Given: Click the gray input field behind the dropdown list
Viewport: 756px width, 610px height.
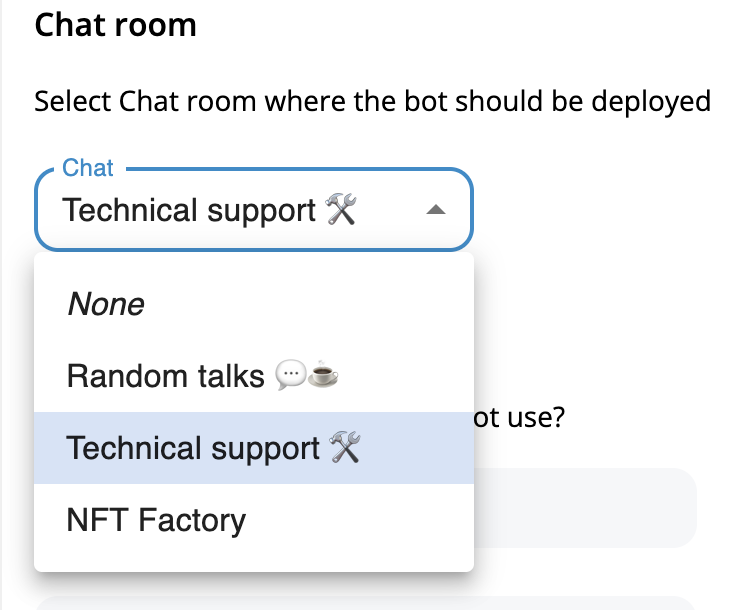Looking at the screenshot, I should (x=585, y=508).
